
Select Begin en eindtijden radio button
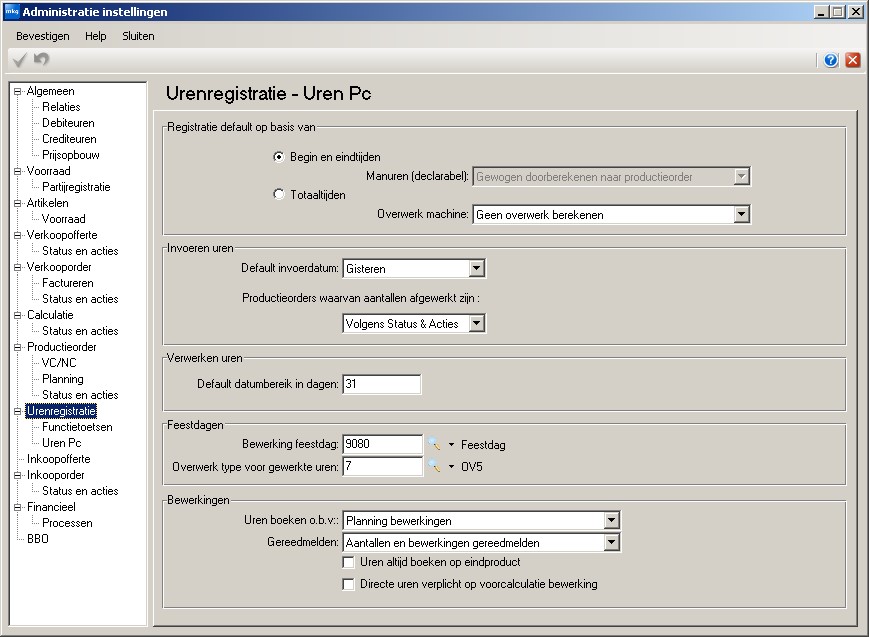(x=279, y=157)
